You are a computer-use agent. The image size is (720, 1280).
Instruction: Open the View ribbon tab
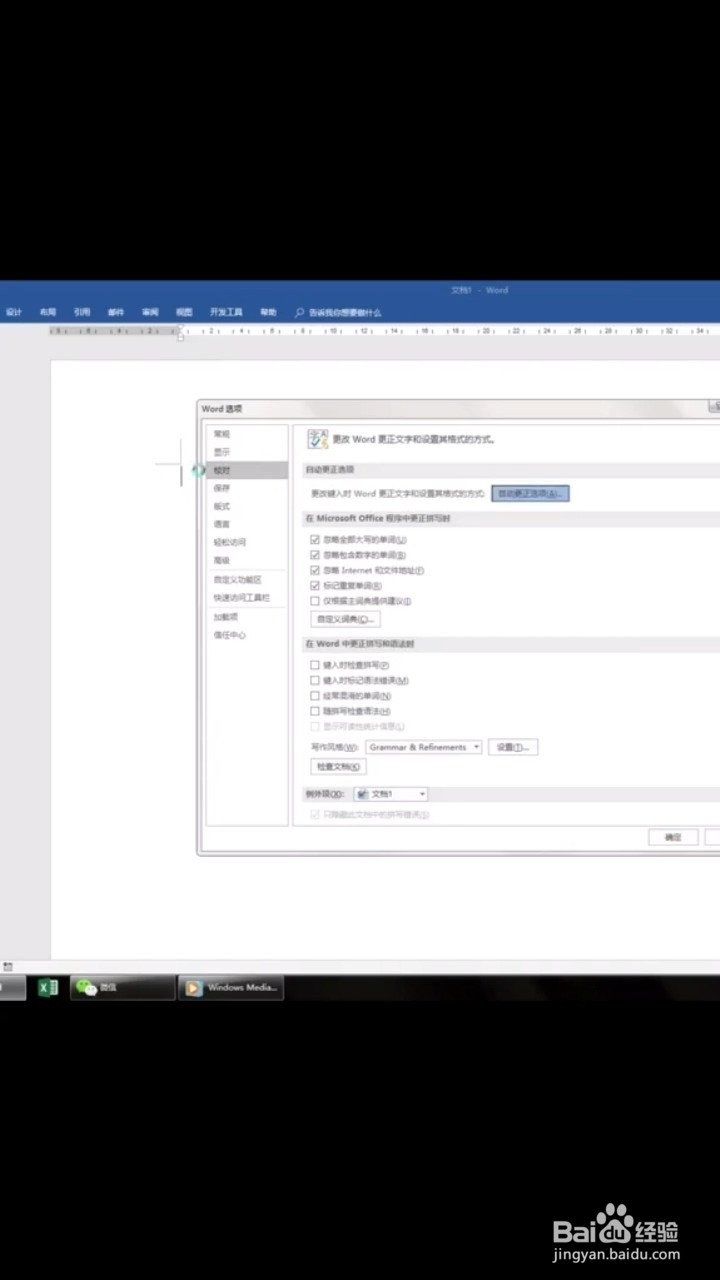click(x=184, y=312)
